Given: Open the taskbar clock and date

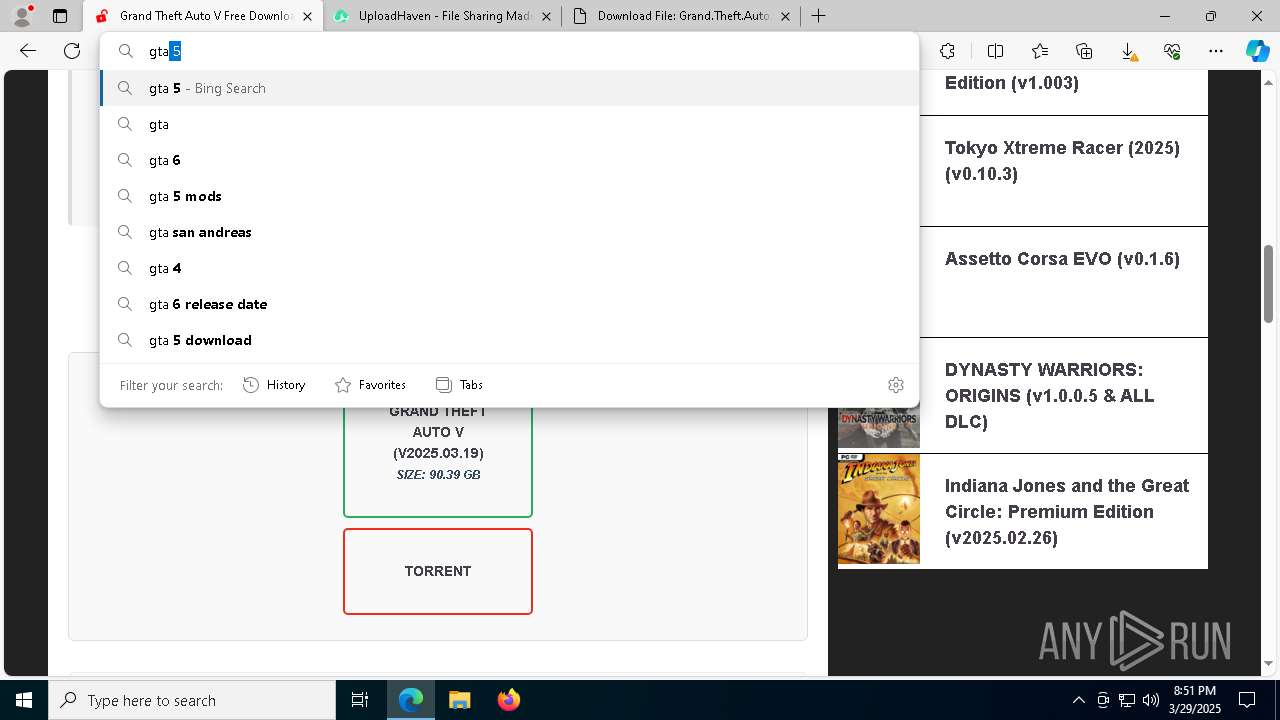Looking at the screenshot, I should pos(1194,699).
